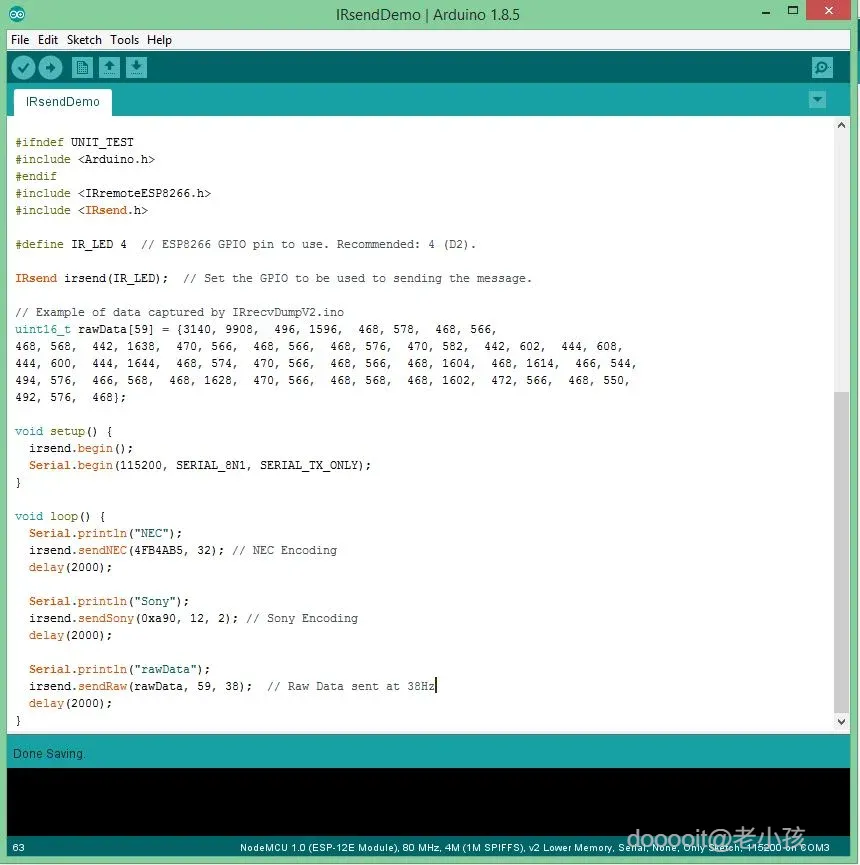
Task: Open a sketch with the Open icon
Action: [109, 68]
